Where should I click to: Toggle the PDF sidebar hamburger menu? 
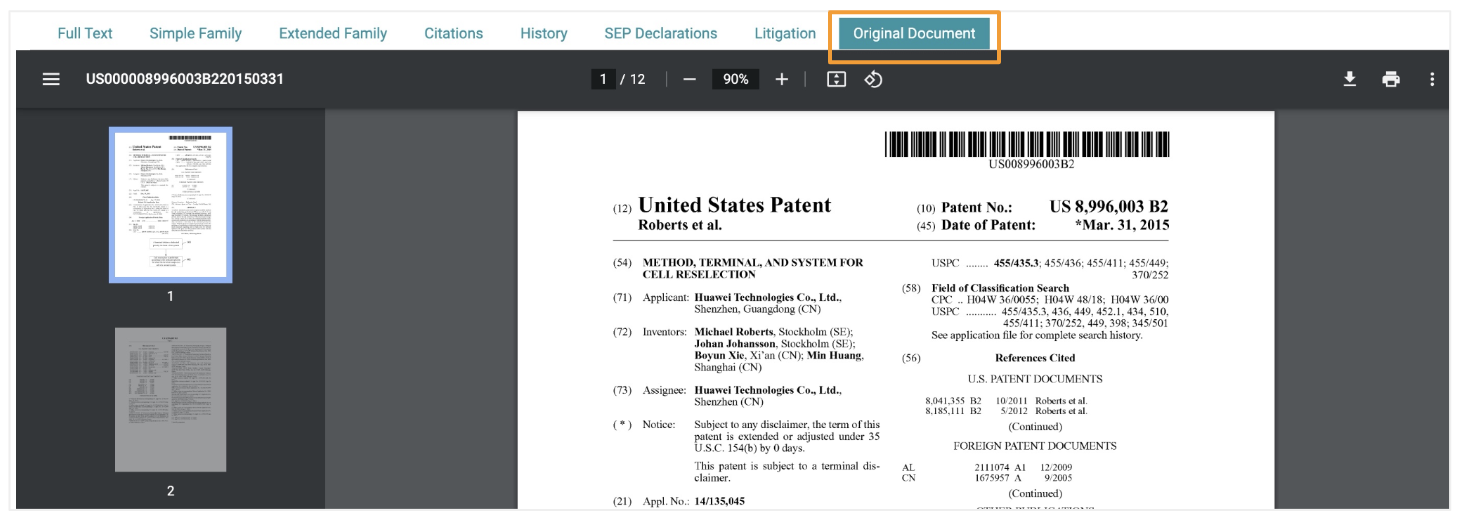pos(51,79)
